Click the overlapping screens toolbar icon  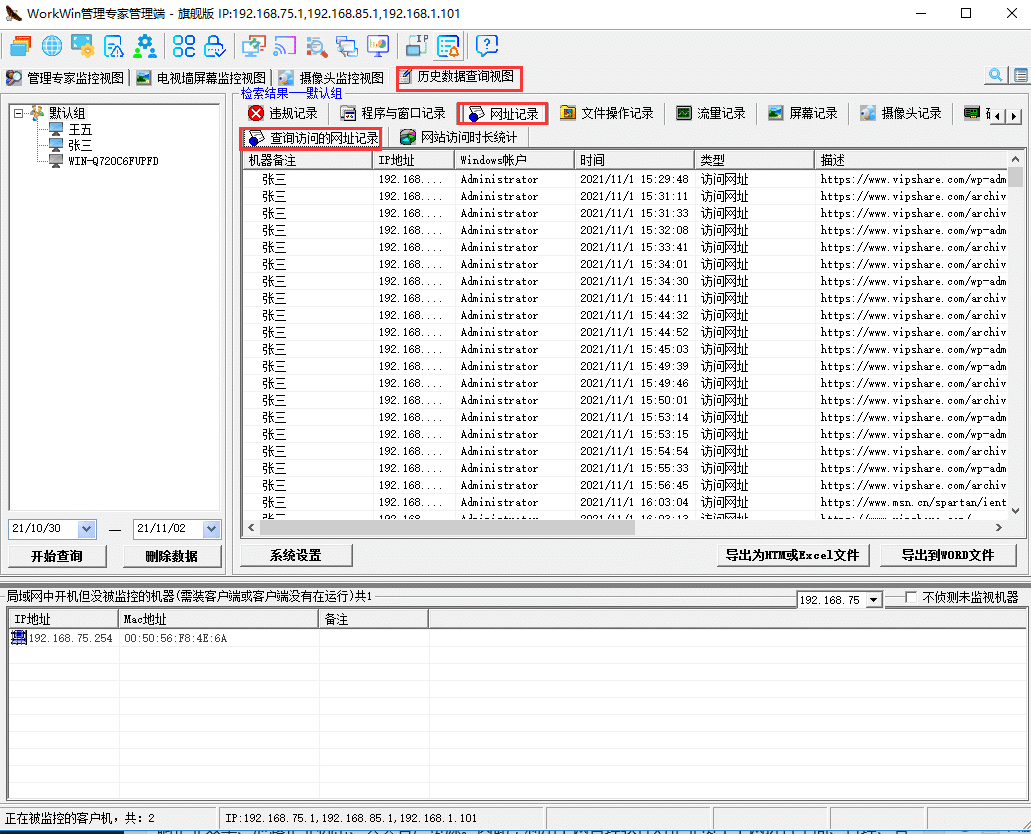point(347,46)
